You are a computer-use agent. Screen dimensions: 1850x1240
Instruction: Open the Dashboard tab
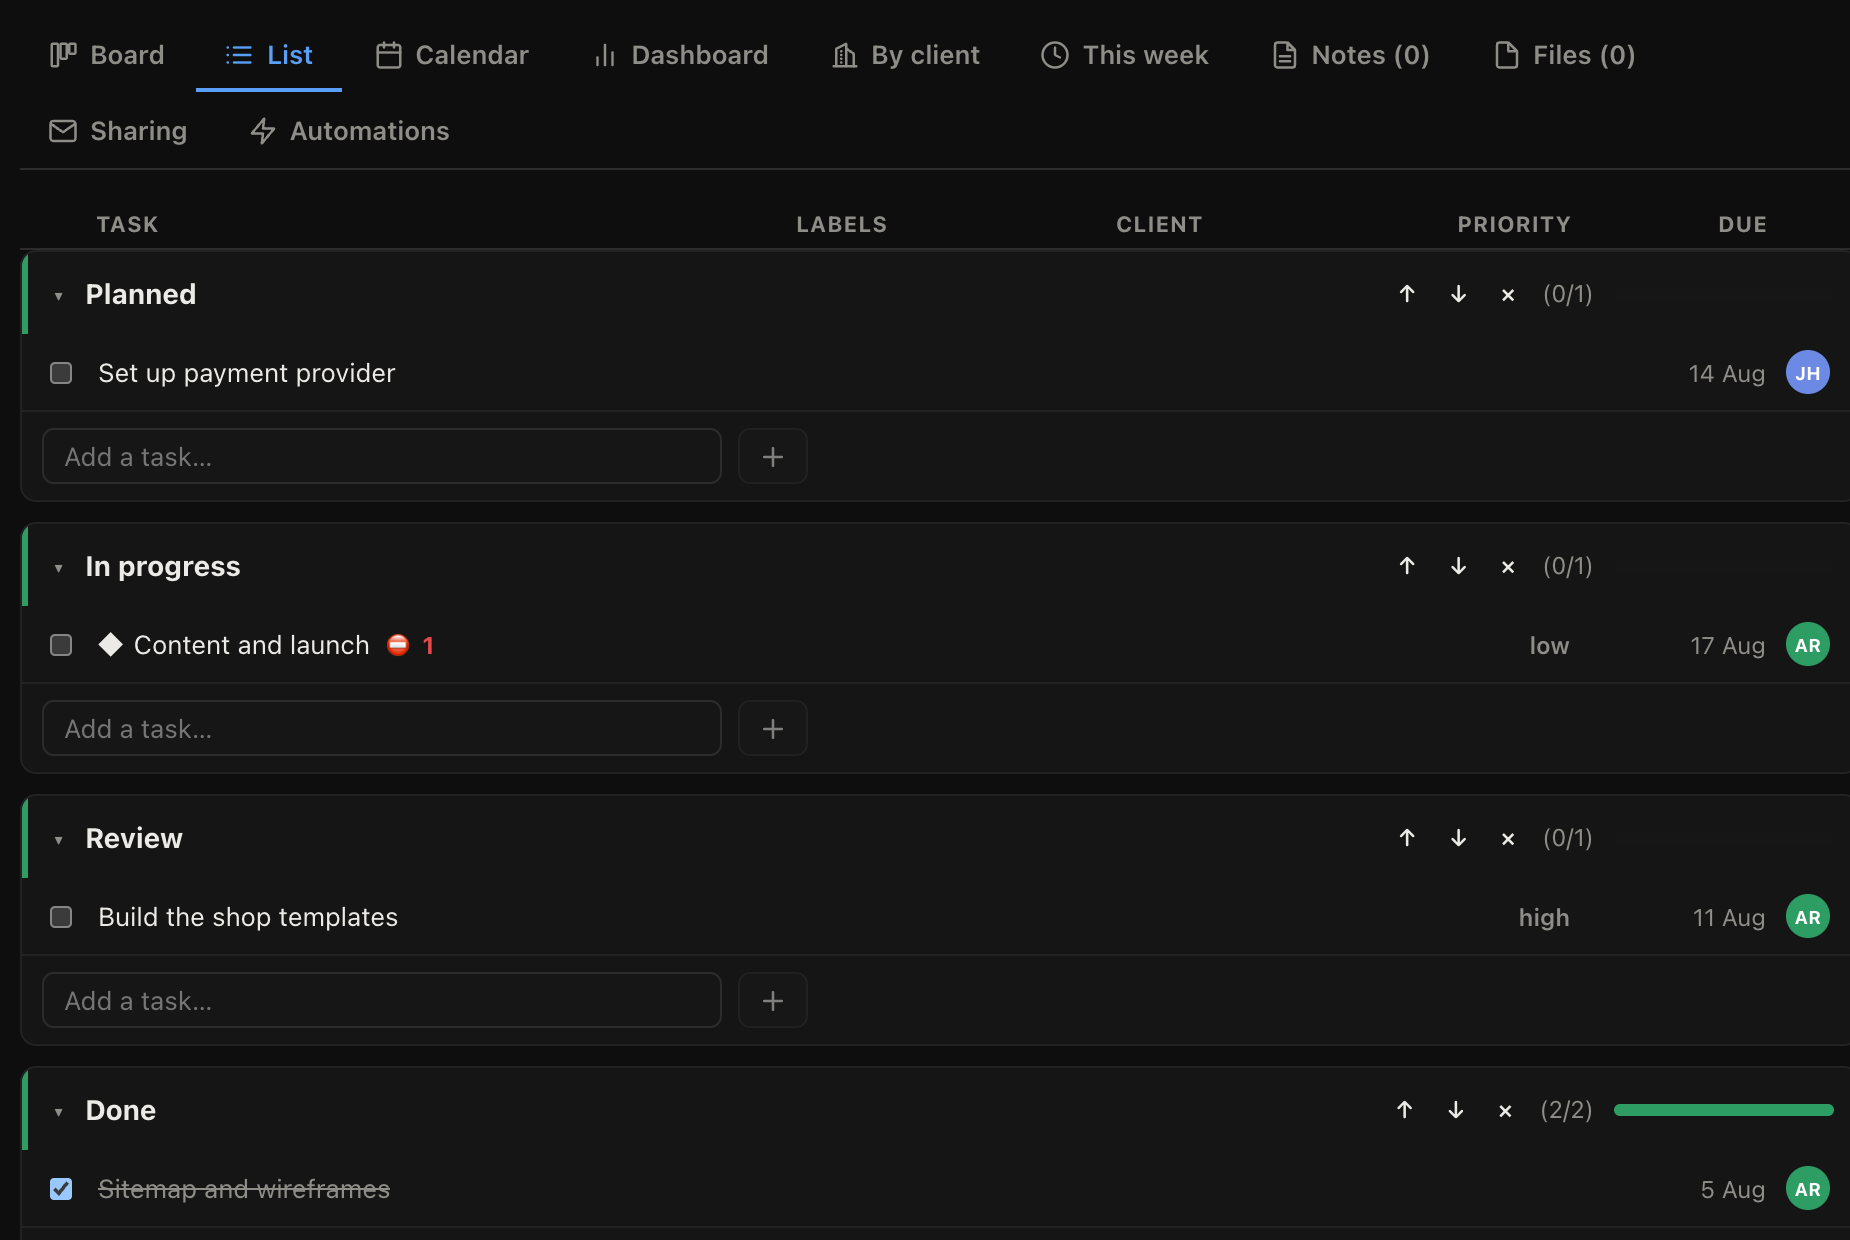coord(681,55)
